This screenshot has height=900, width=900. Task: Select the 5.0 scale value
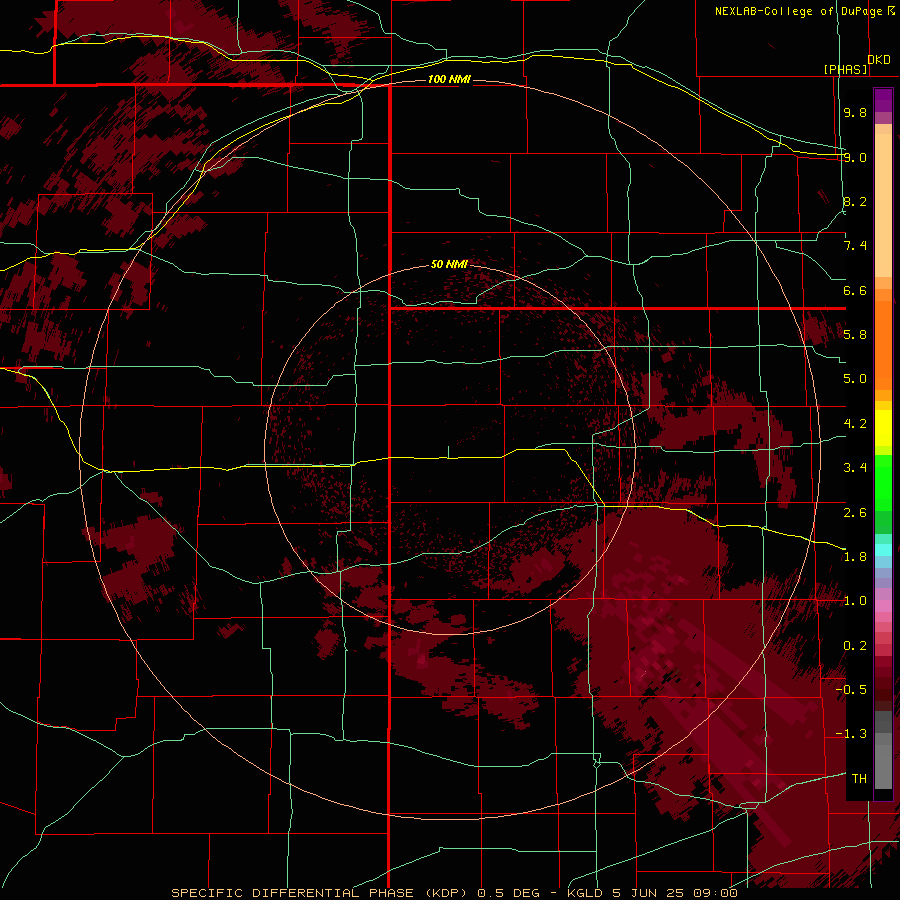click(855, 379)
